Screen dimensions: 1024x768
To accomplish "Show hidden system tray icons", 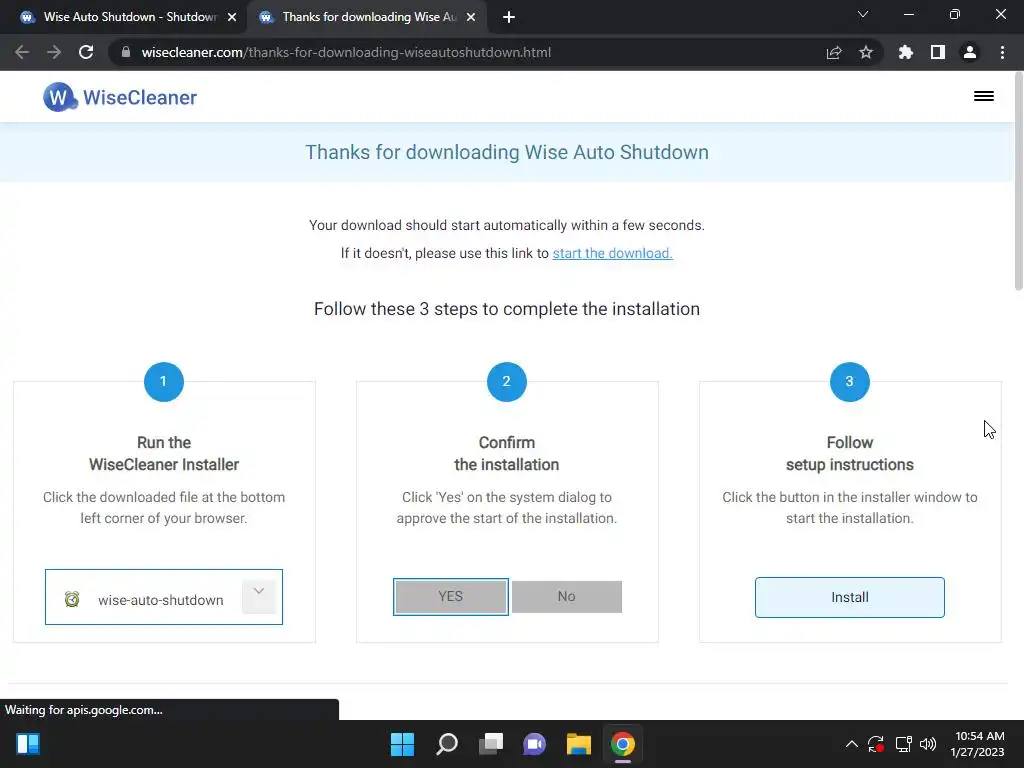I will tap(852, 744).
